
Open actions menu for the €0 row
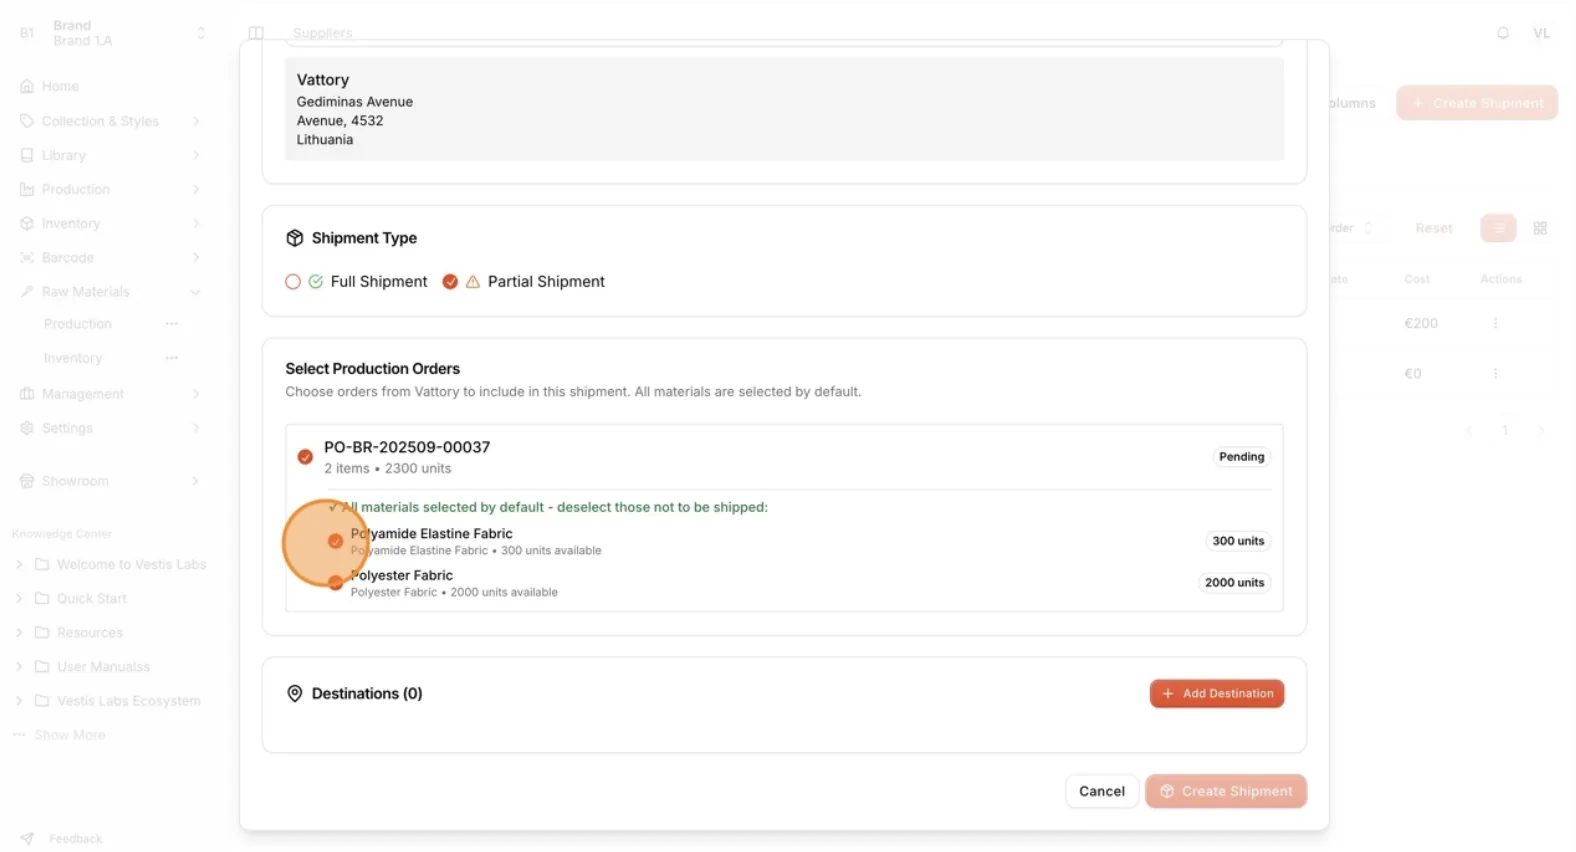click(1496, 373)
